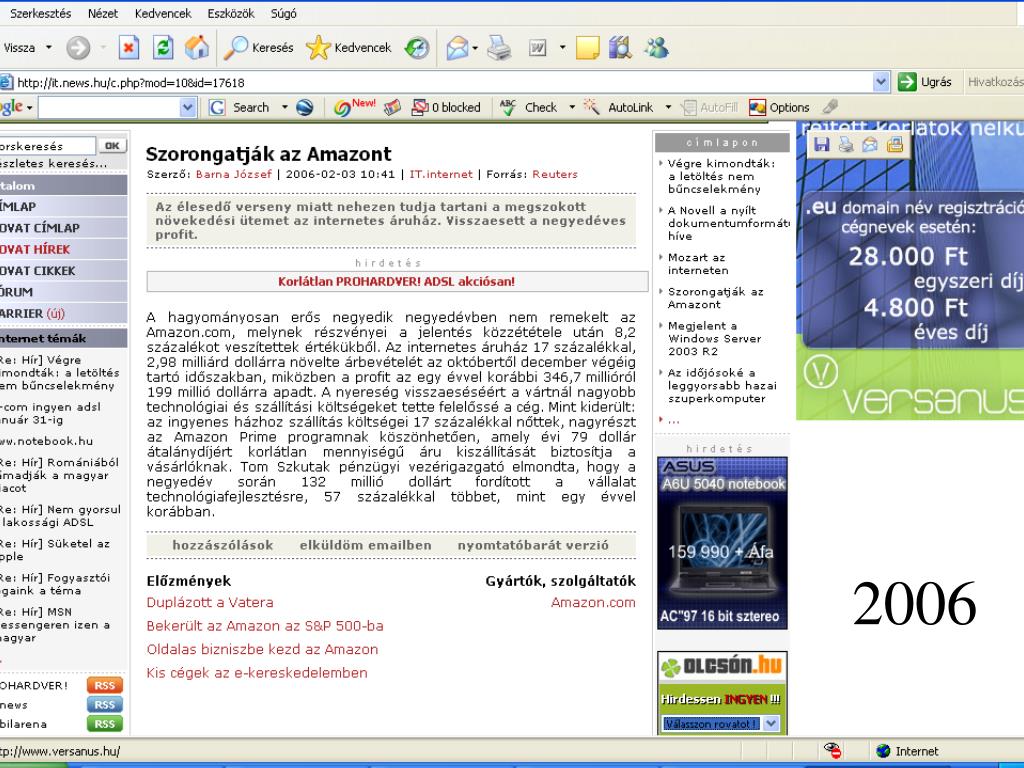Click the AutoLink toolbar button
The width and height of the screenshot is (1024, 768).
tap(619, 107)
